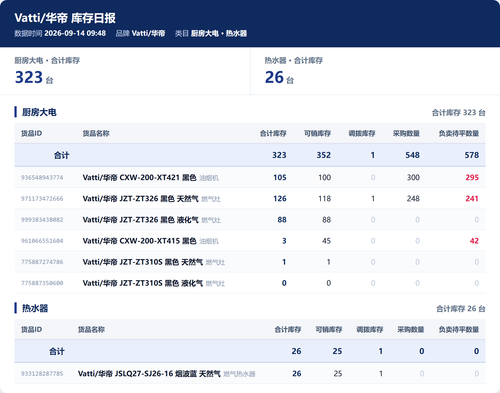Click the red value 295
The height and width of the screenshot is (393, 500).
click(x=472, y=177)
